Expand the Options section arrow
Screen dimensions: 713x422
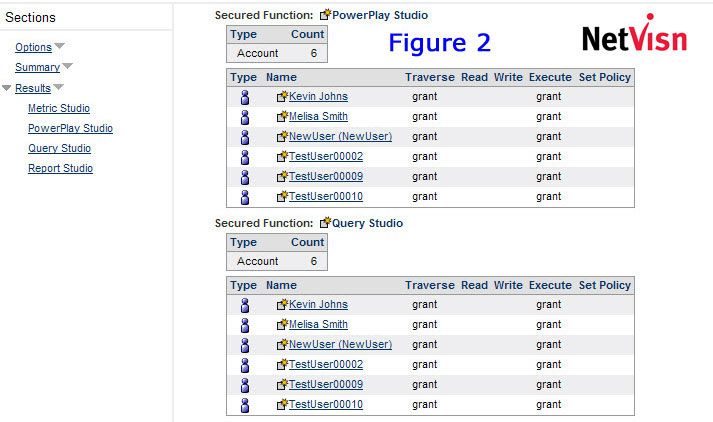(x=60, y=46)
